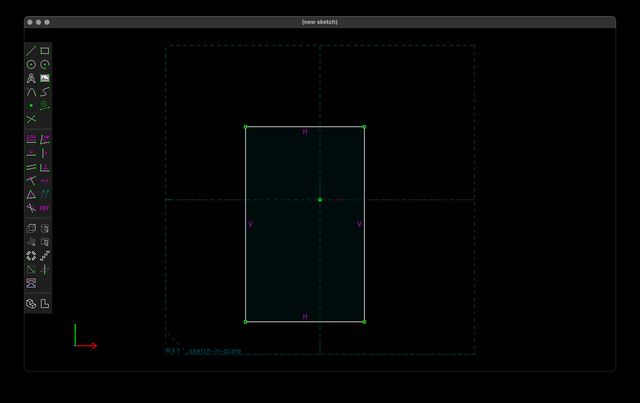Create new extrude group
This screenshot has height=403, width=640.
31,228
